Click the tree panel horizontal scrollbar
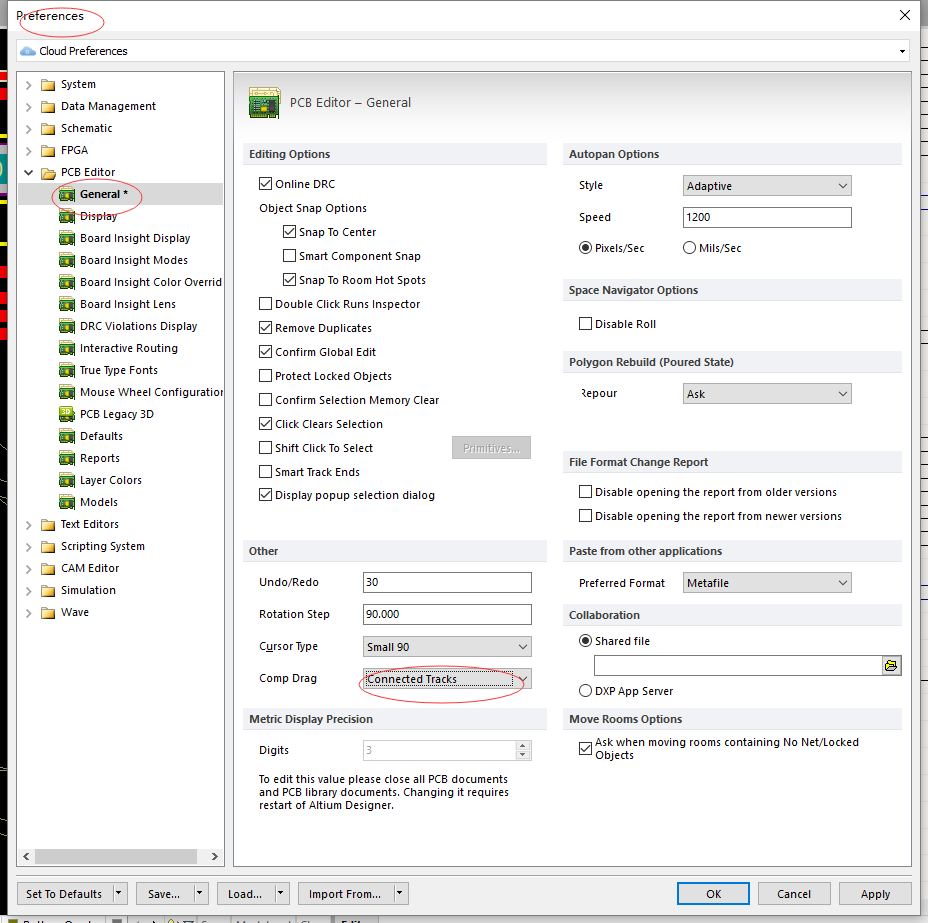This screenshot has height=923, width=928. (116, 856)
